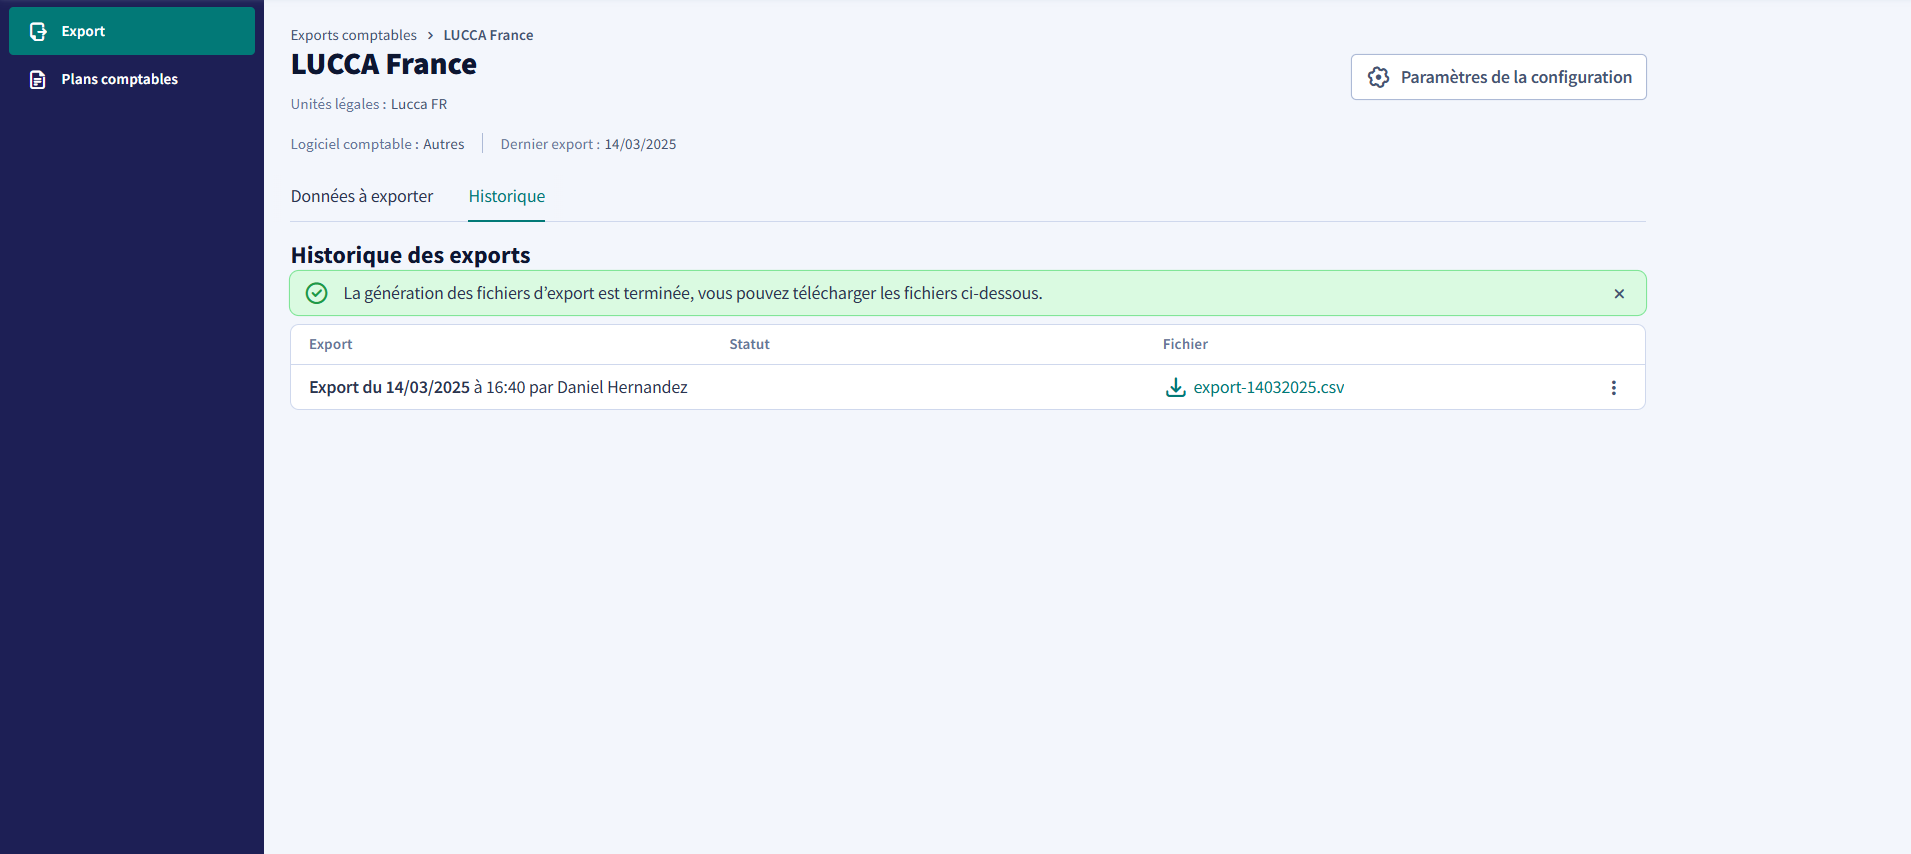
Task: Click the Export sidebar icon
Action: pos(38,31)
